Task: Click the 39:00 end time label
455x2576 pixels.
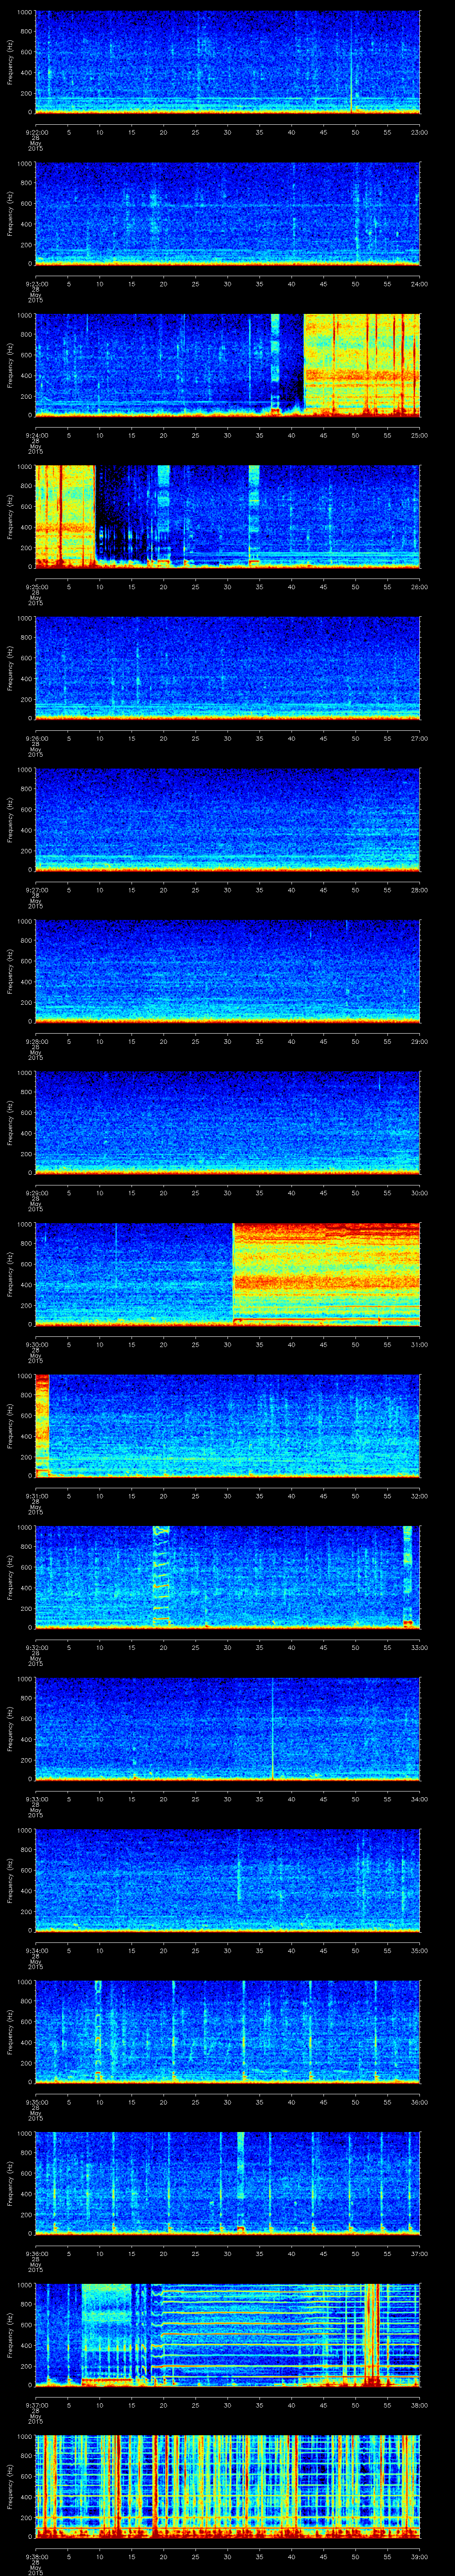Action: pos(420,2556)
